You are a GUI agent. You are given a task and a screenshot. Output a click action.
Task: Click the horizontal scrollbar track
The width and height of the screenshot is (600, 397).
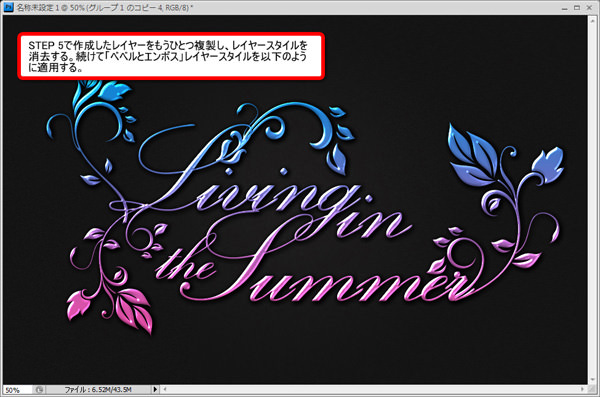[373, 389]
